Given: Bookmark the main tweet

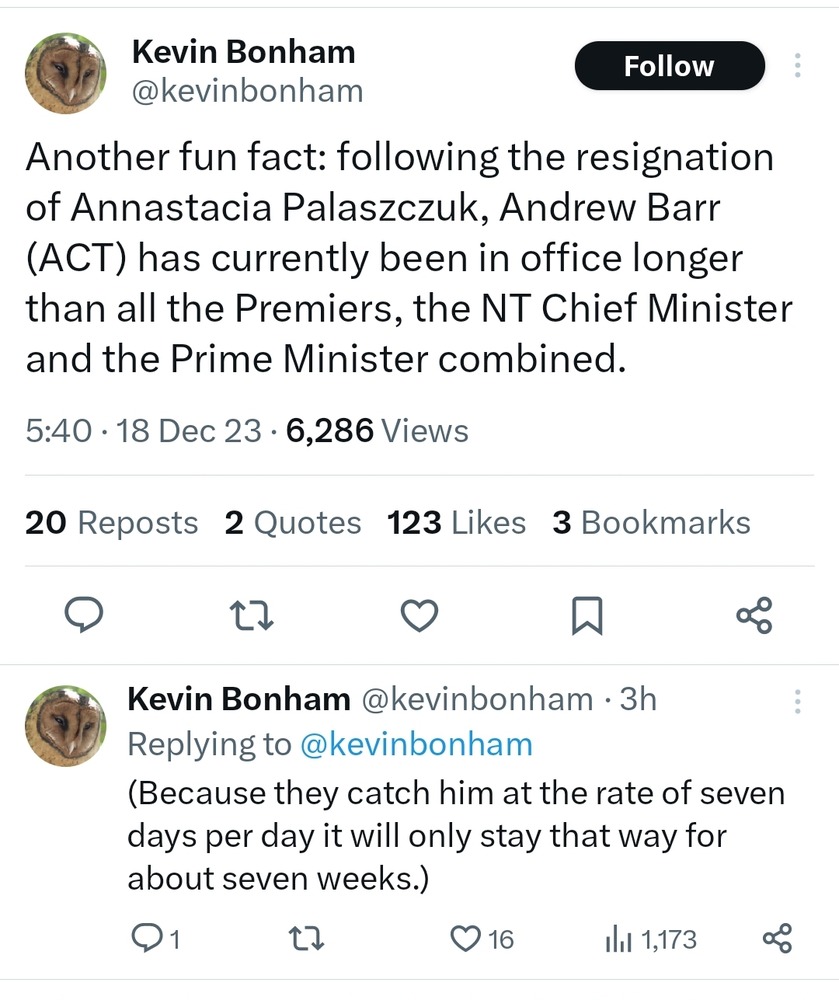Looking at the screenshot, I should pos(587,615).
